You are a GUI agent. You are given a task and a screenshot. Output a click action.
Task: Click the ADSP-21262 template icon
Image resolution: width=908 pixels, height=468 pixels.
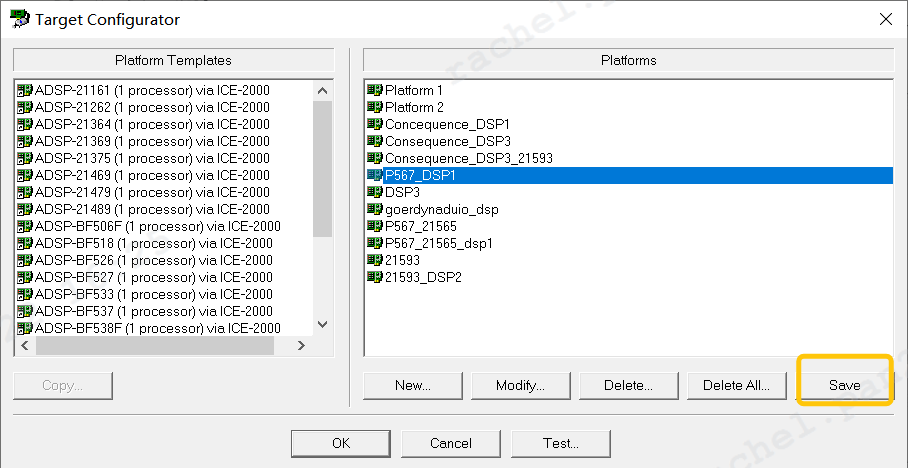point(25,107)
